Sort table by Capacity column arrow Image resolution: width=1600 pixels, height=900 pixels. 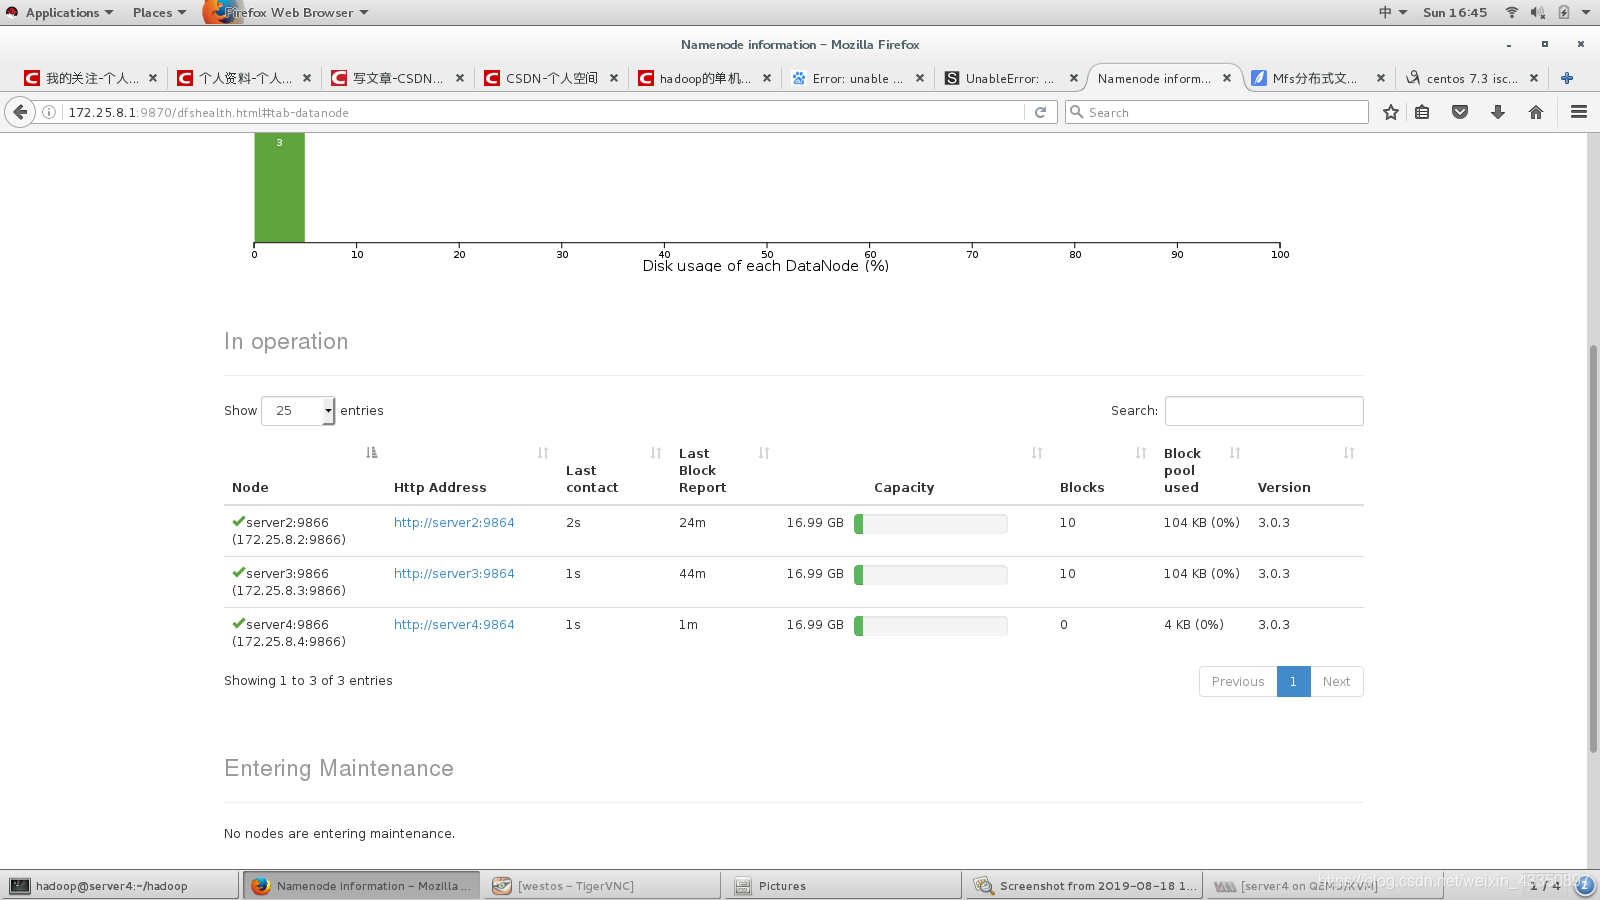click(1037, 453)
